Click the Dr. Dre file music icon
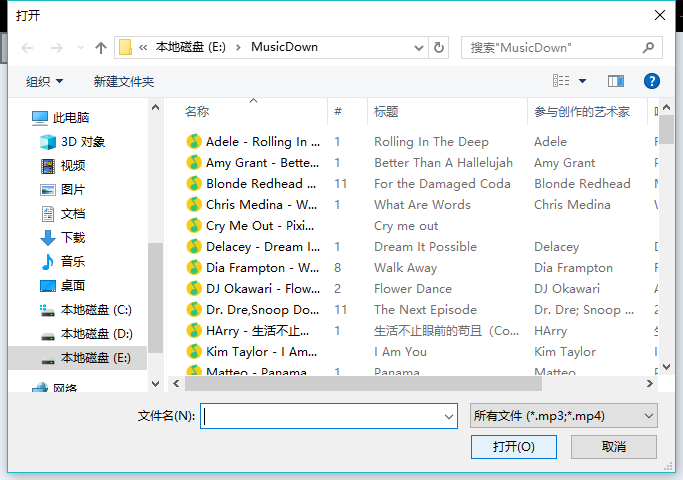Screen dimensions: 683x480 [x=194, y=310]
